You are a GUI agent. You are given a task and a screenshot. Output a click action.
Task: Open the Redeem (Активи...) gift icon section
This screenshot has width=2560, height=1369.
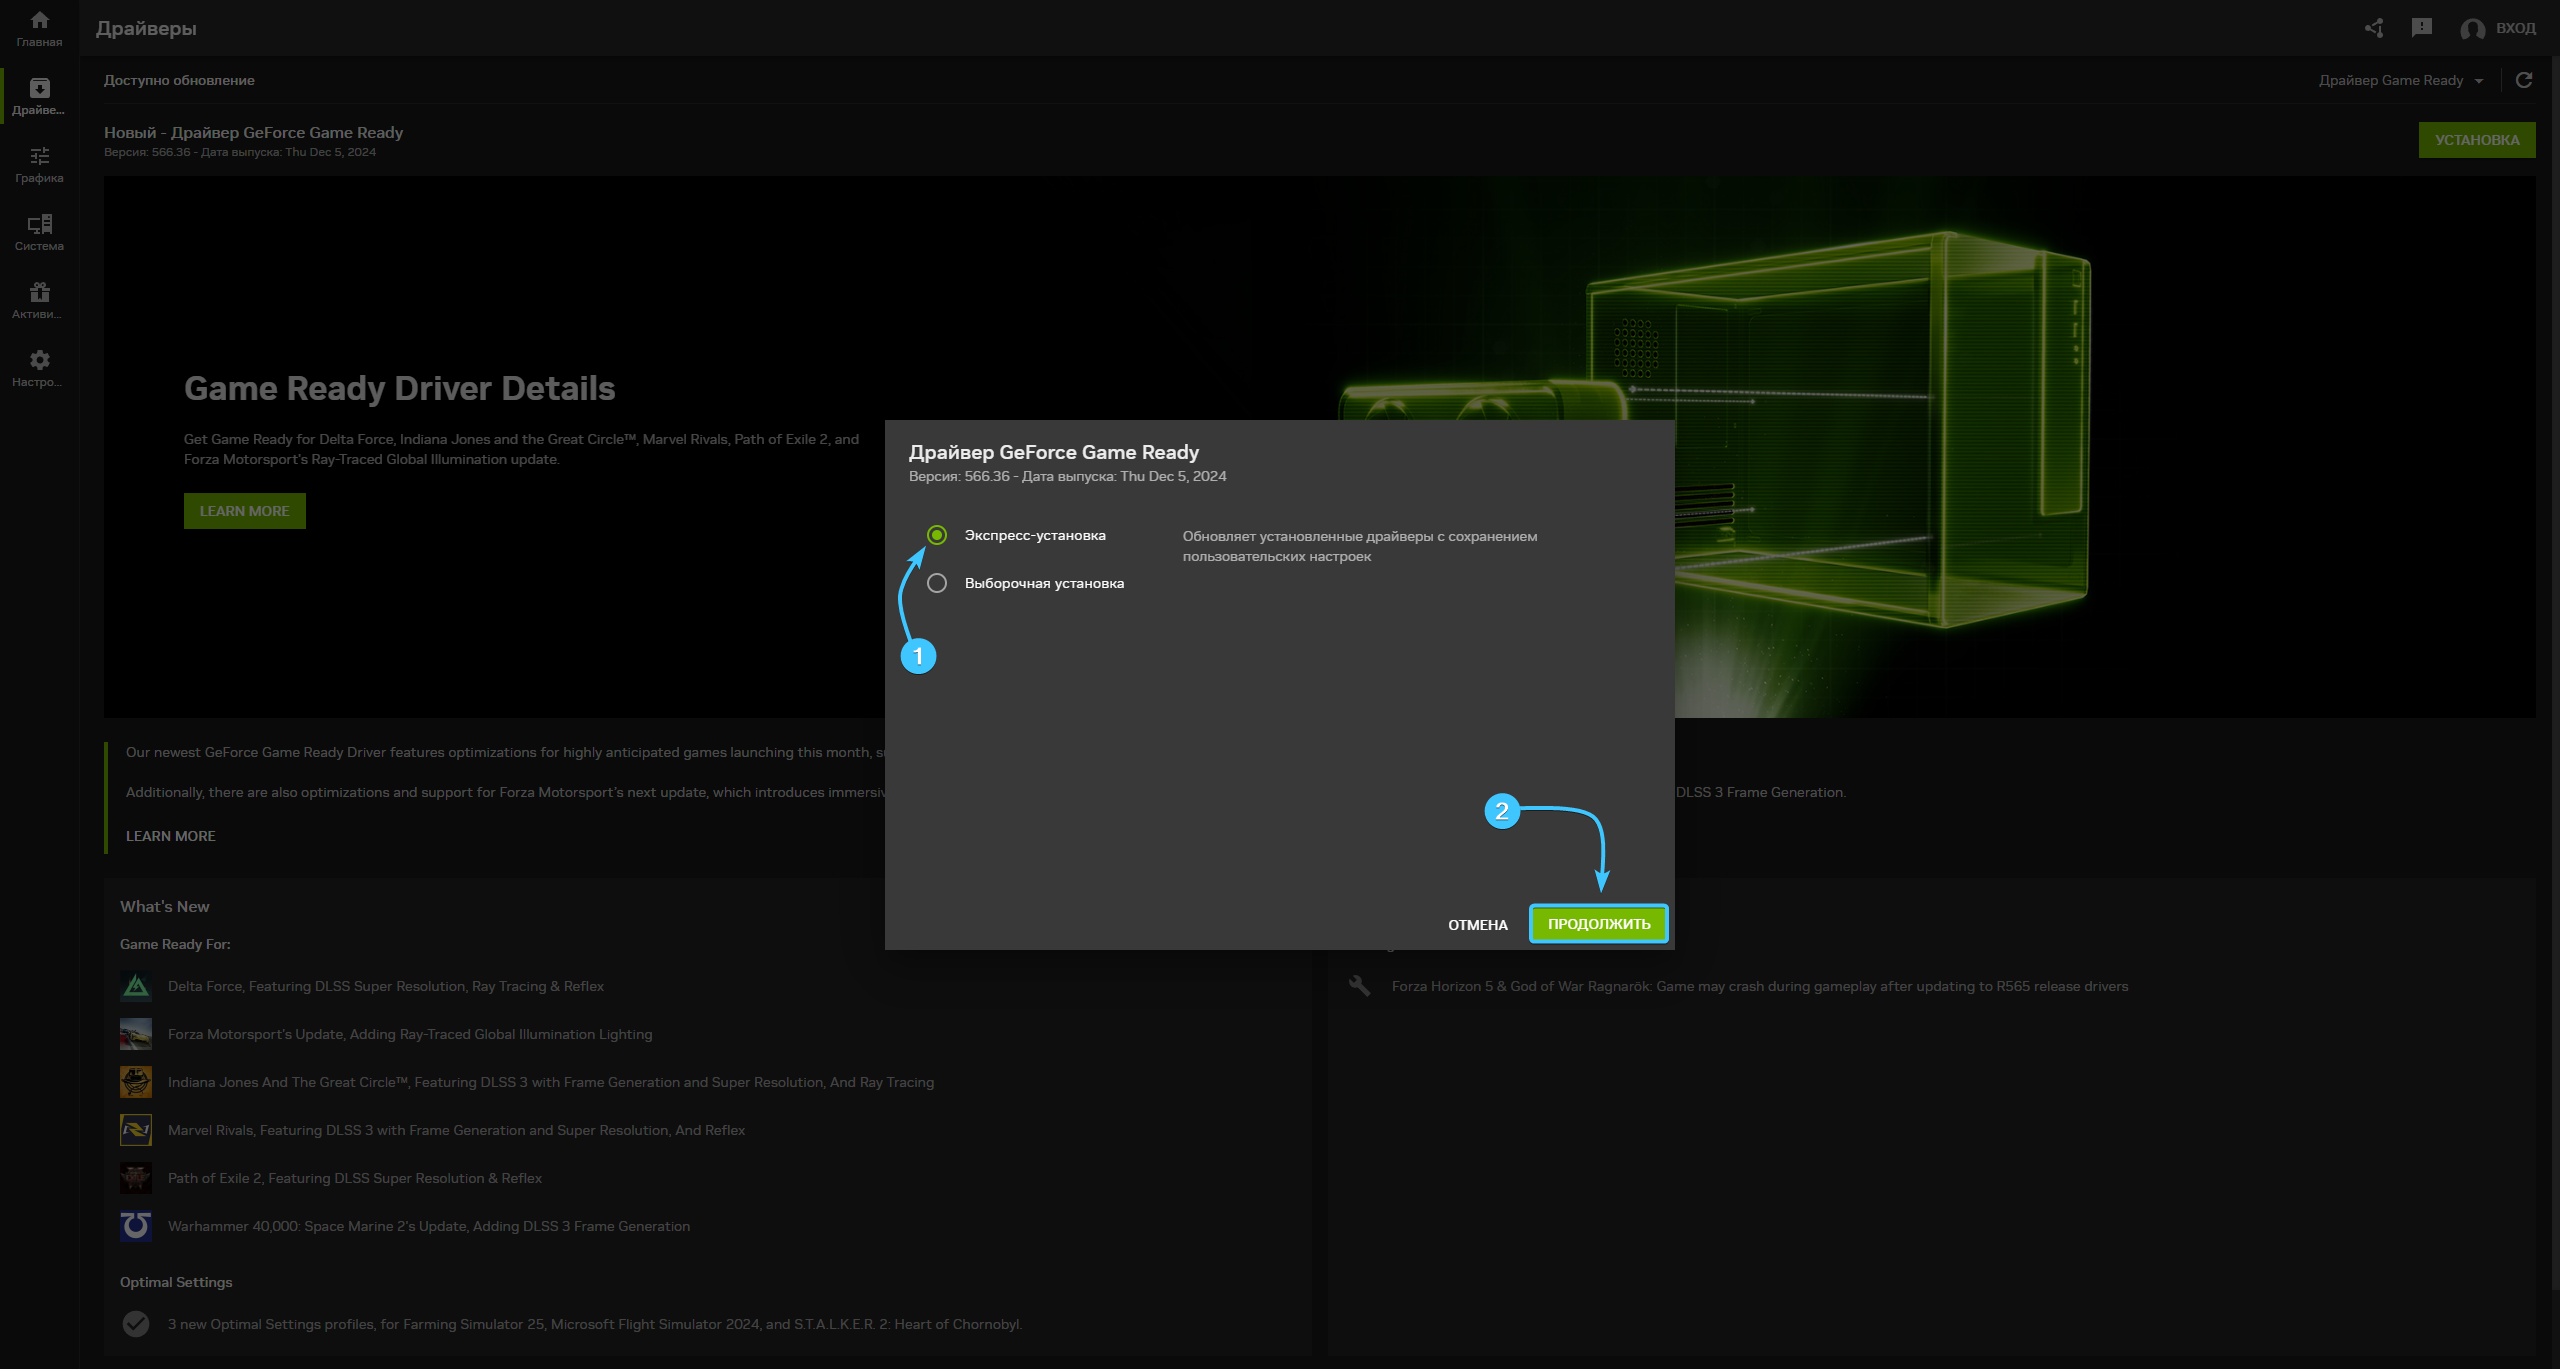click(39, 300)
